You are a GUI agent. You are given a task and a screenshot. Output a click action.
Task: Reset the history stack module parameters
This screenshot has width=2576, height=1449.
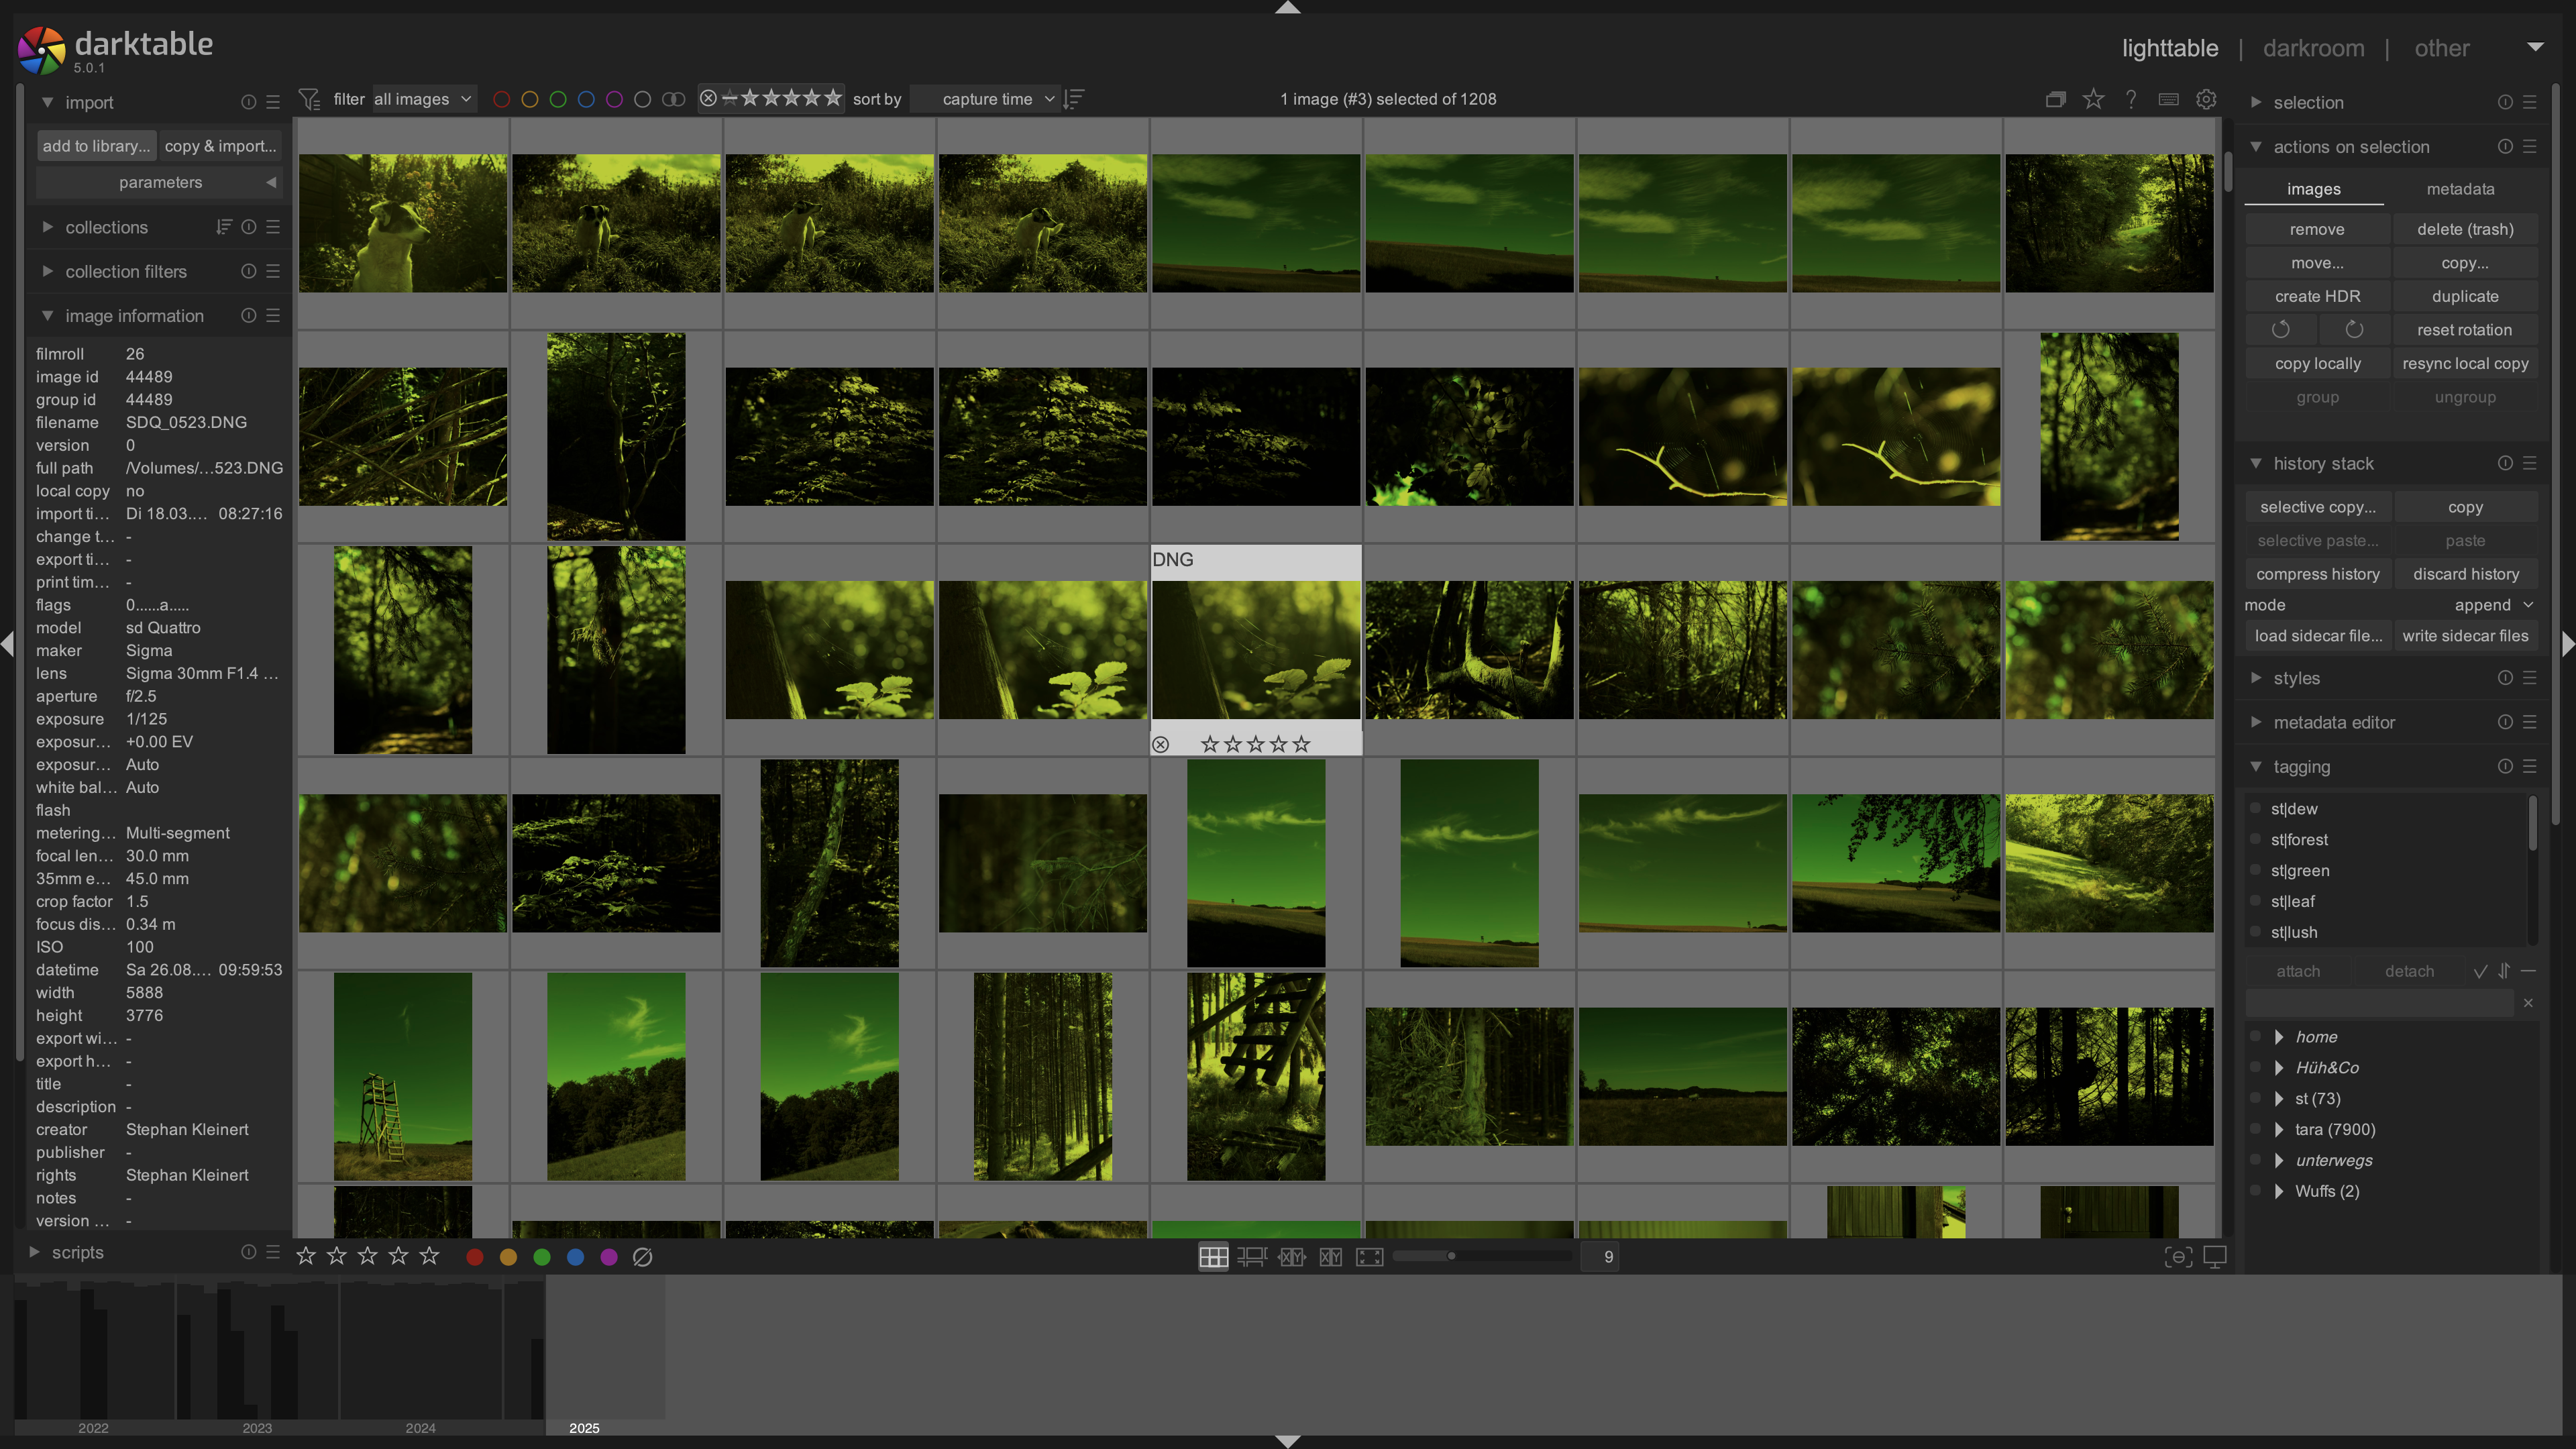pyautogui.click(x=2504, y=463)
